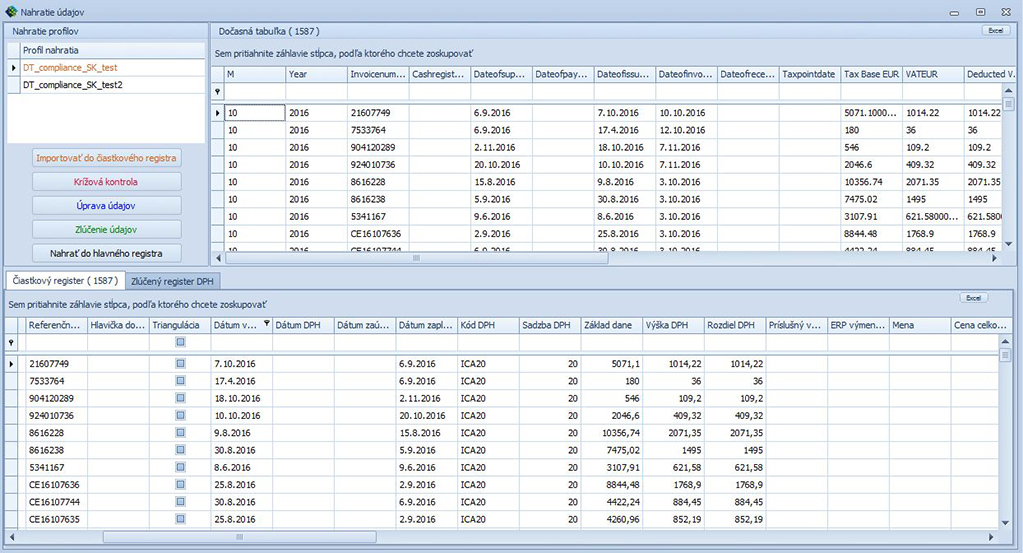Toggle Triangulácia checkbox for row CE16107636
The width and height of the screenshot is (1023, 553).
pyautogui.click(x=181, y=485)
